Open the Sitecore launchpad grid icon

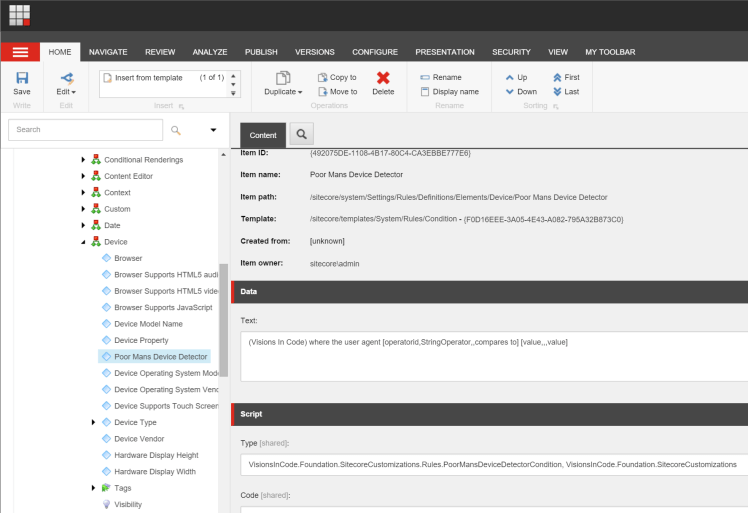20,15
